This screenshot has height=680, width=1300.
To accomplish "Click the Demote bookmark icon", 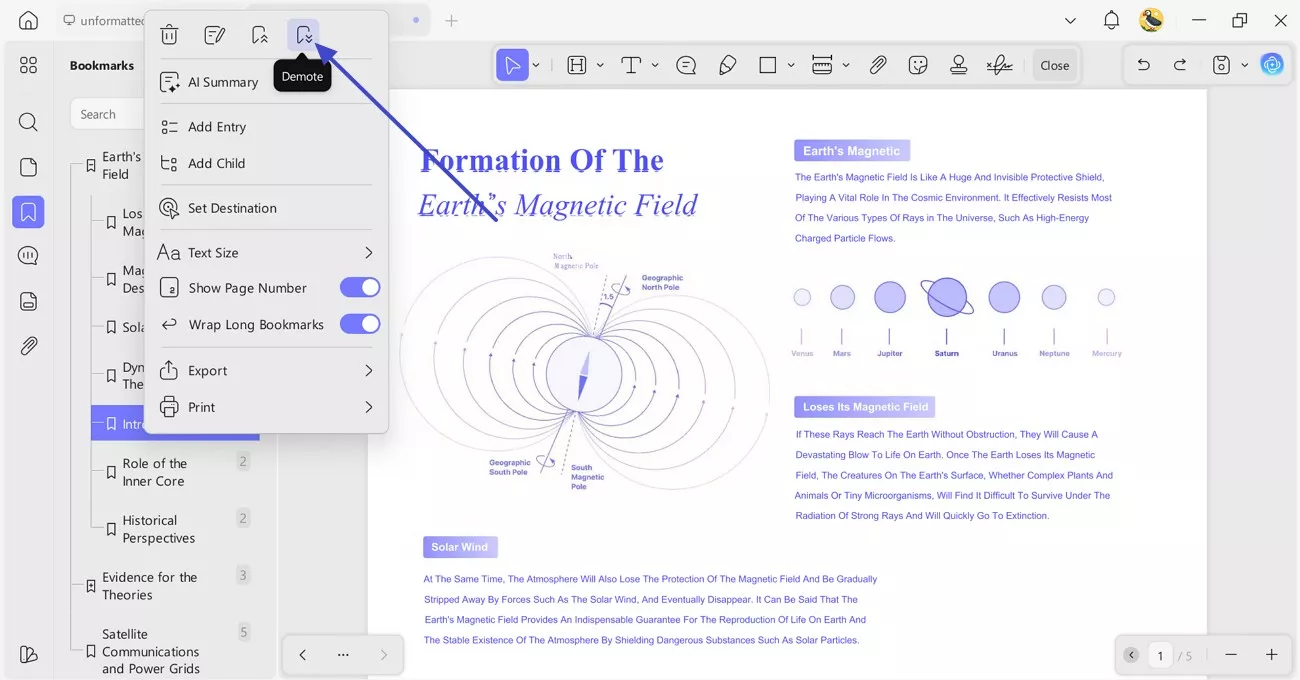I will 304,35.
